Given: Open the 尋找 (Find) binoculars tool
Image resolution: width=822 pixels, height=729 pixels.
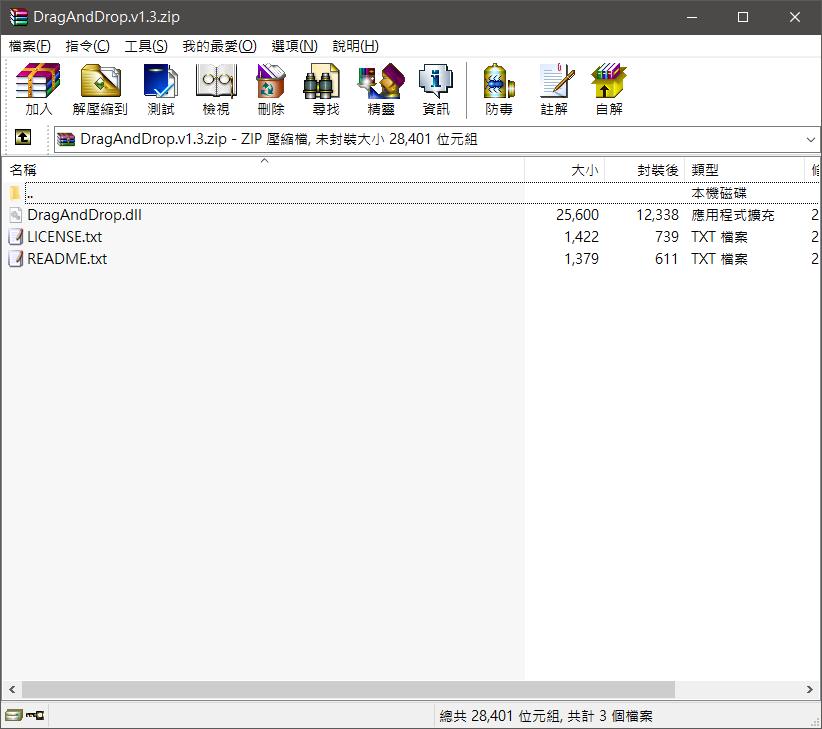Looking at the screenshot, I should [325, 90].
